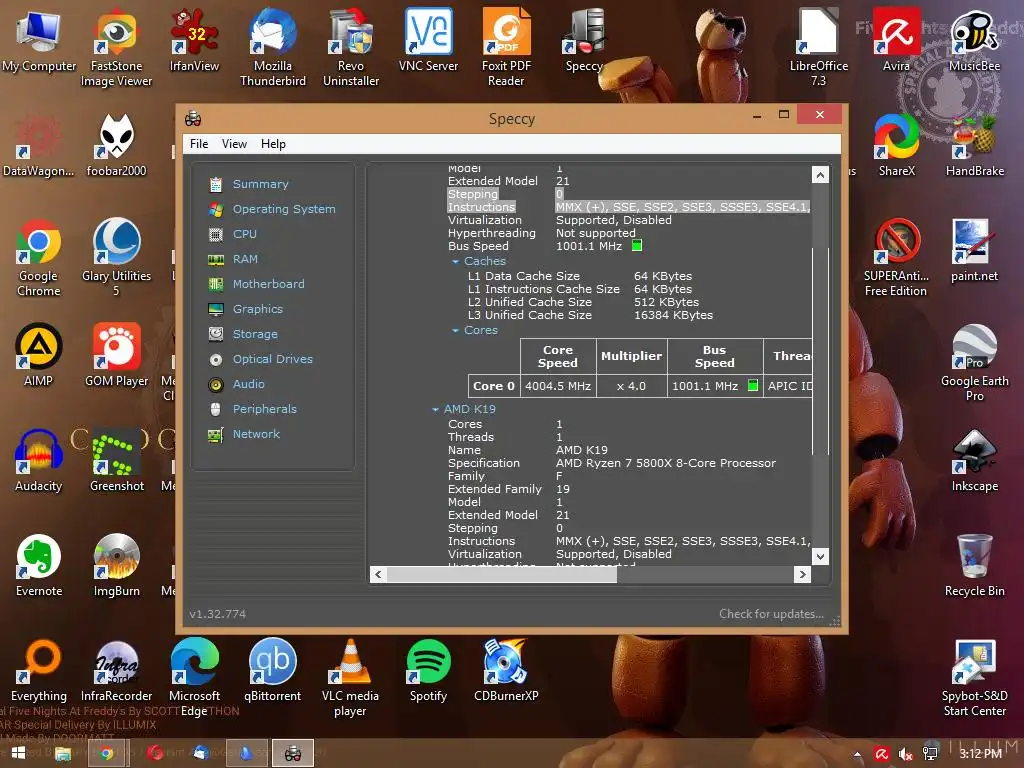Open GOM Player desktop icon
Screen dimensions: 1024x768
(116, 356)
